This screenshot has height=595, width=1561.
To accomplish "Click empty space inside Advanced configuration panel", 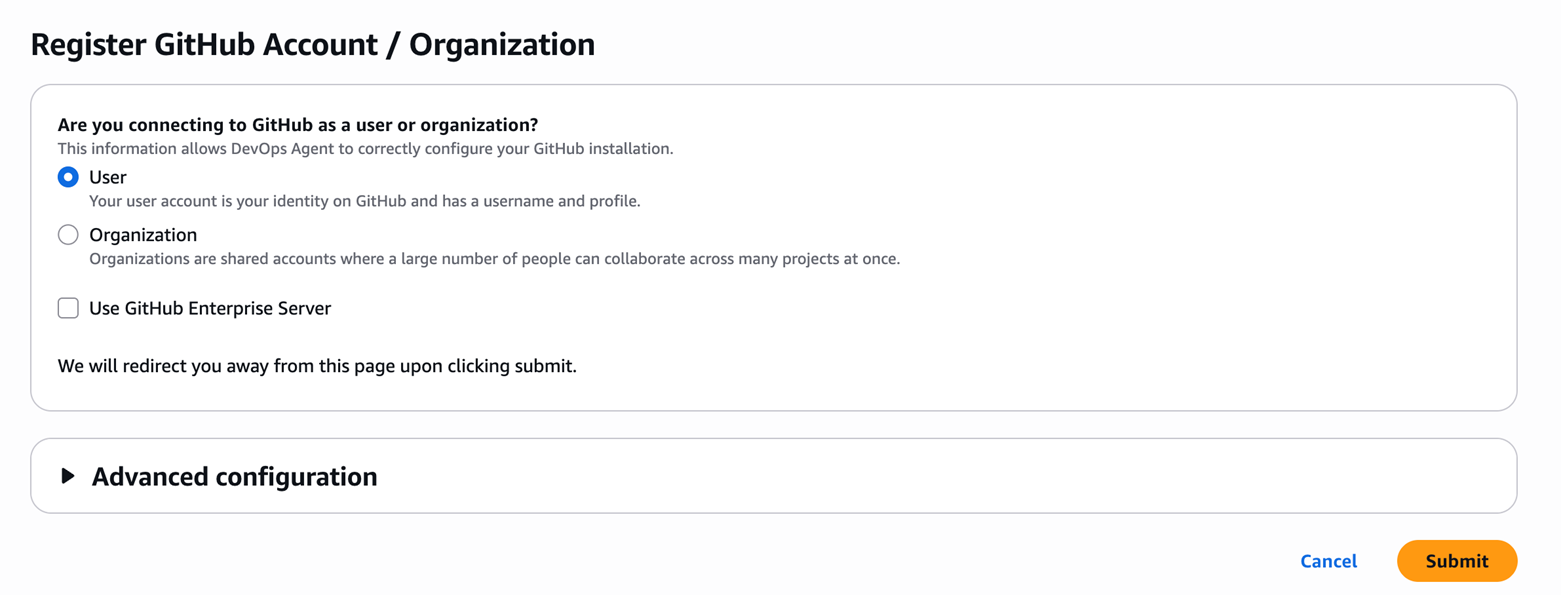I will click(x=900, y=476).
